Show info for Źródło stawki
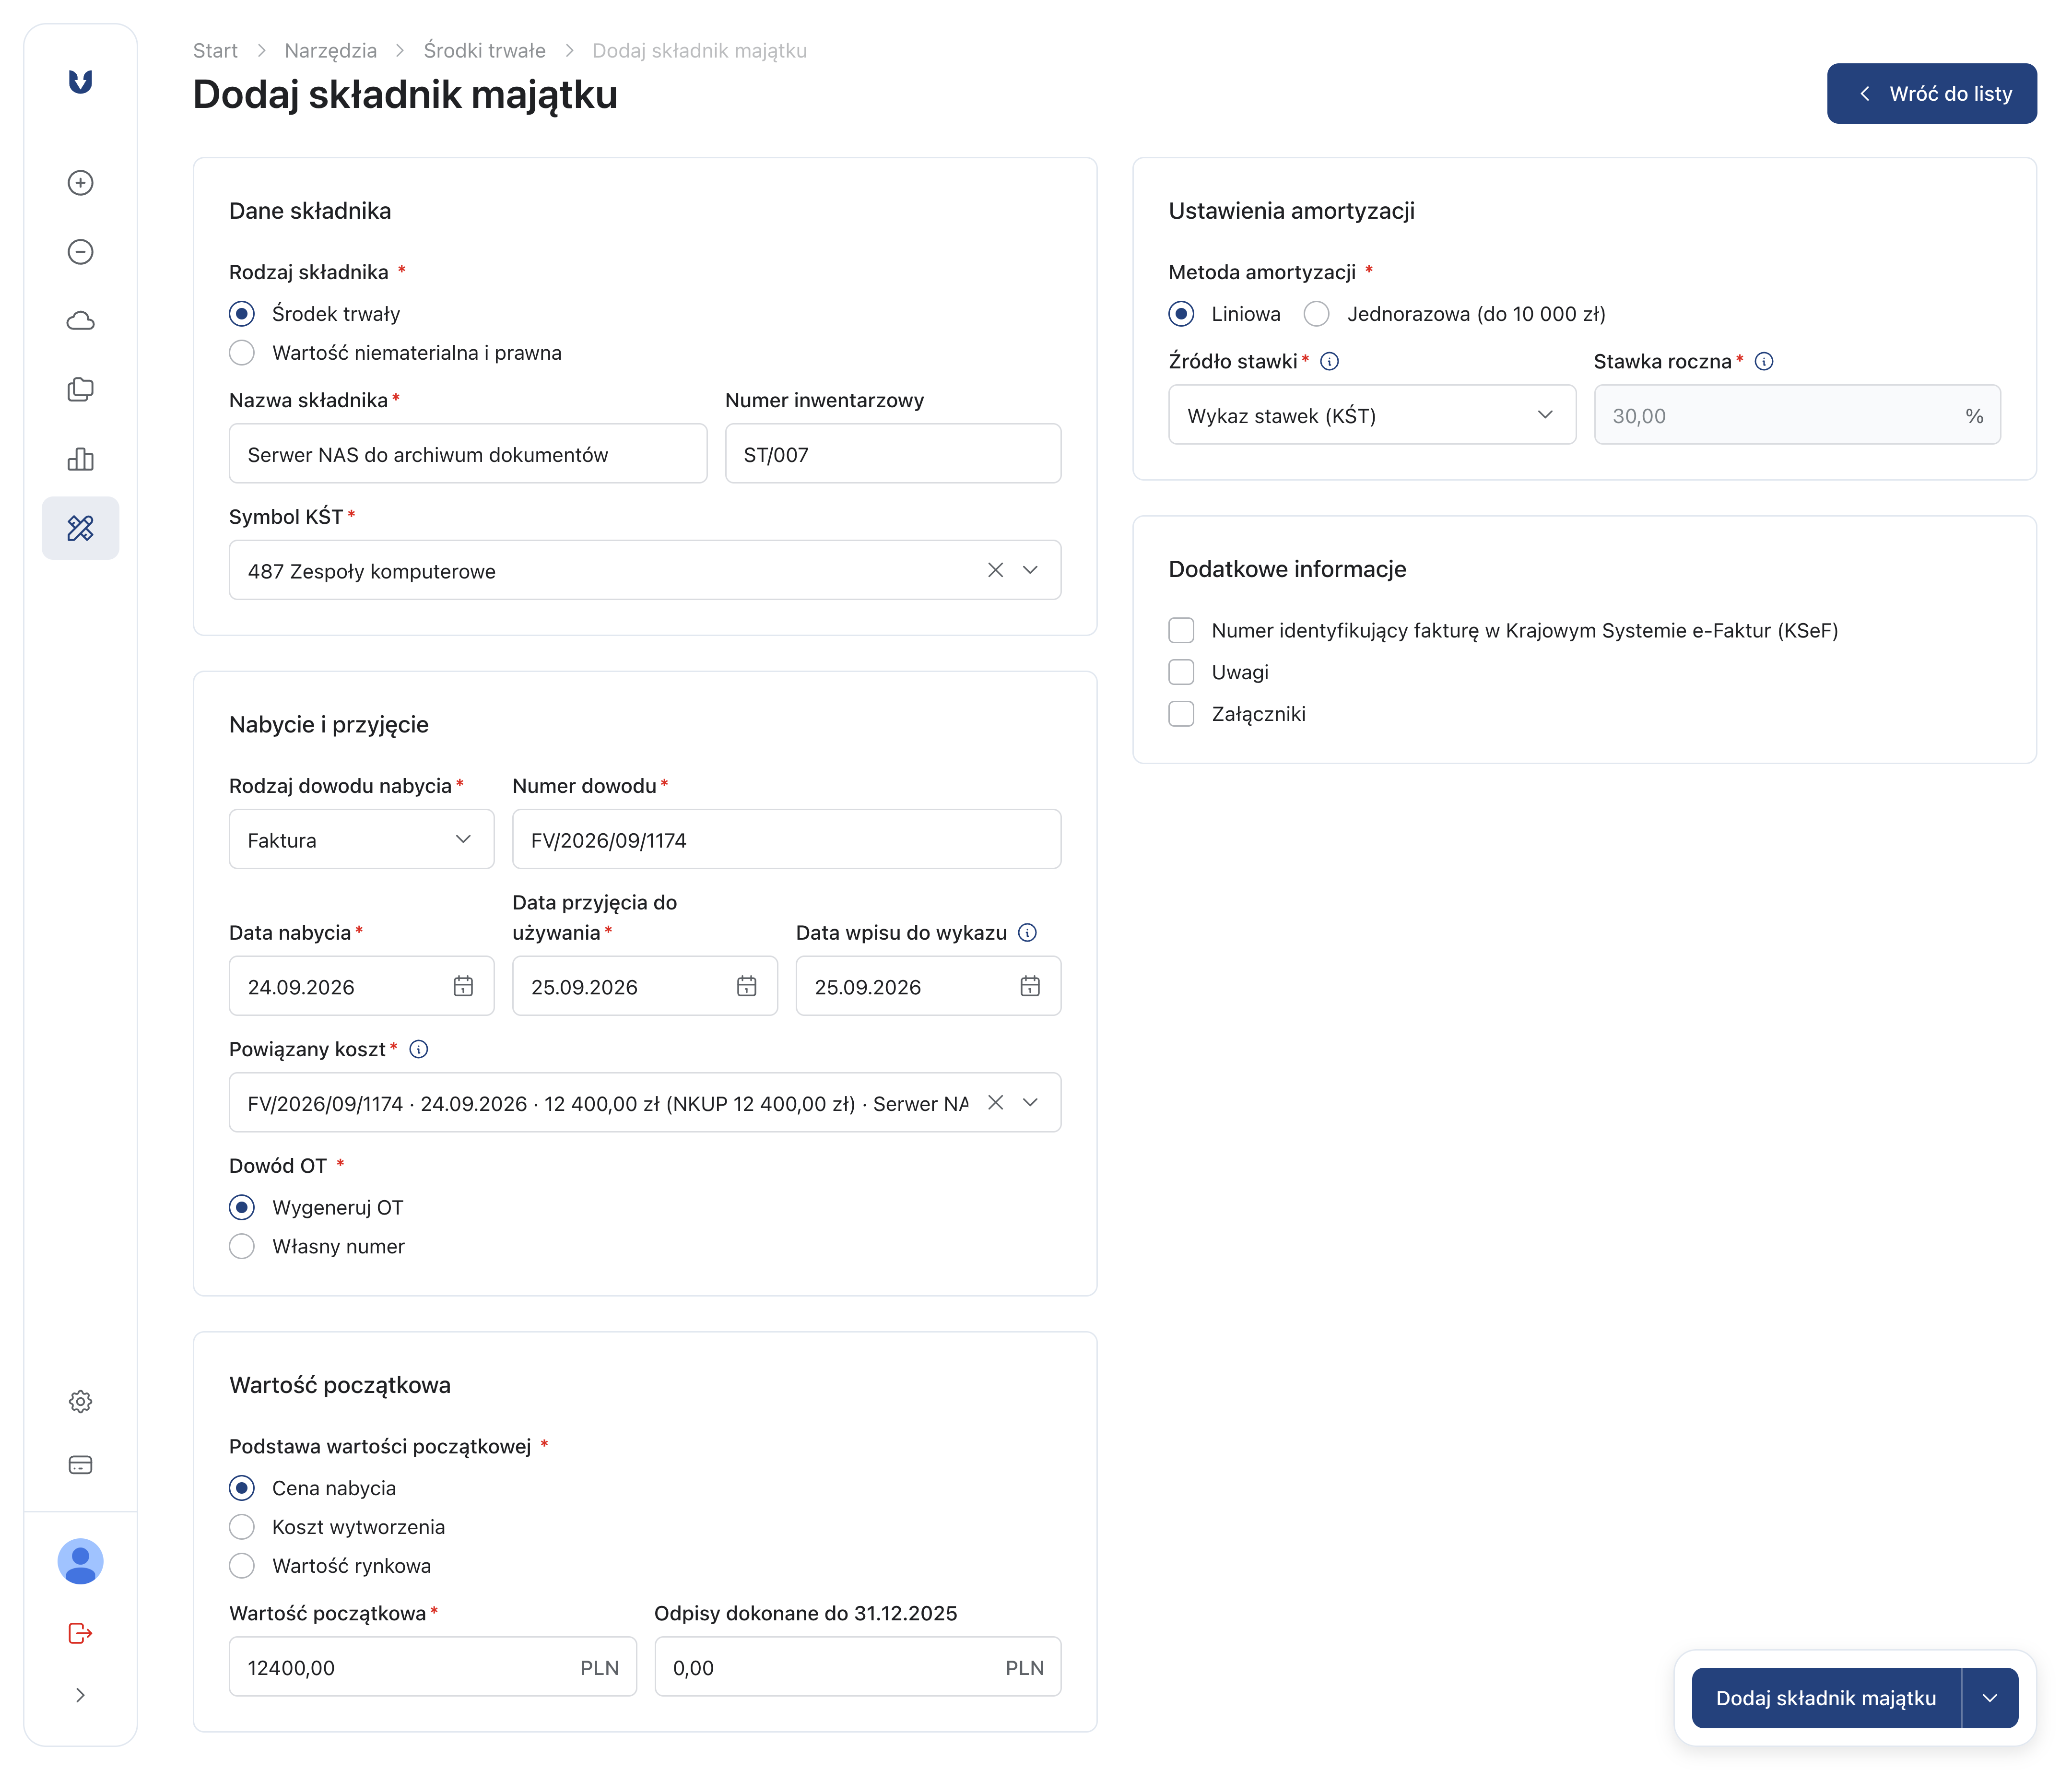 (x=1329, y=361)
